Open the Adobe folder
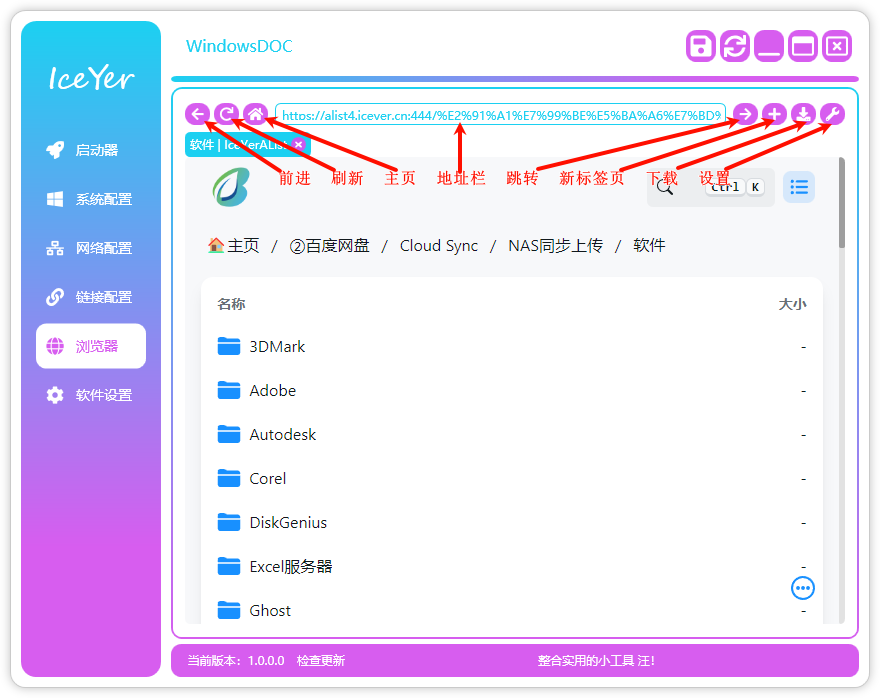This screenshot has height=698, width=880. pos(512,391)
